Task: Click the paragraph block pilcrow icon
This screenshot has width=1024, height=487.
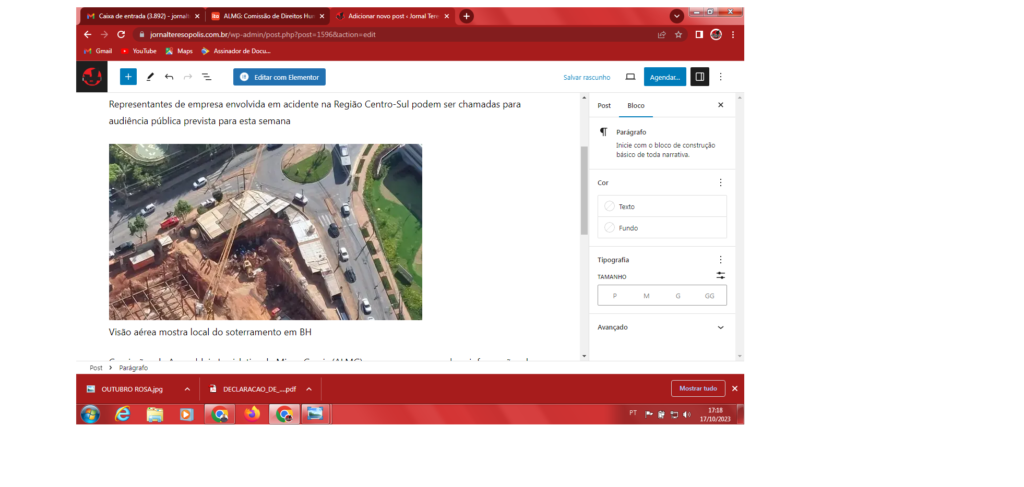Action: [x=603, y=132]
